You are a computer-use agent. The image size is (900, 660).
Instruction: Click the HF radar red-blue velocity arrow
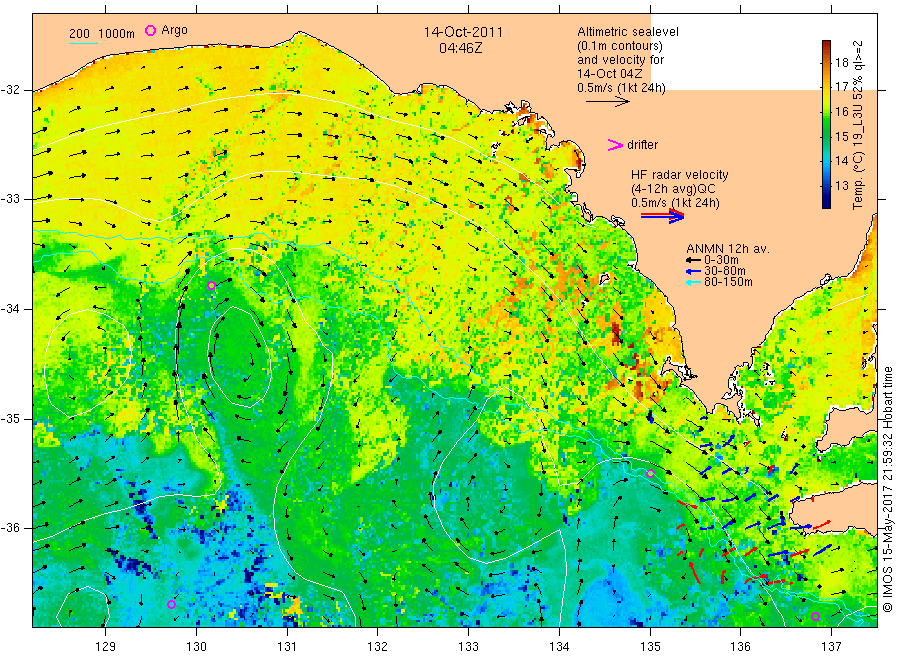click(662, 216)
